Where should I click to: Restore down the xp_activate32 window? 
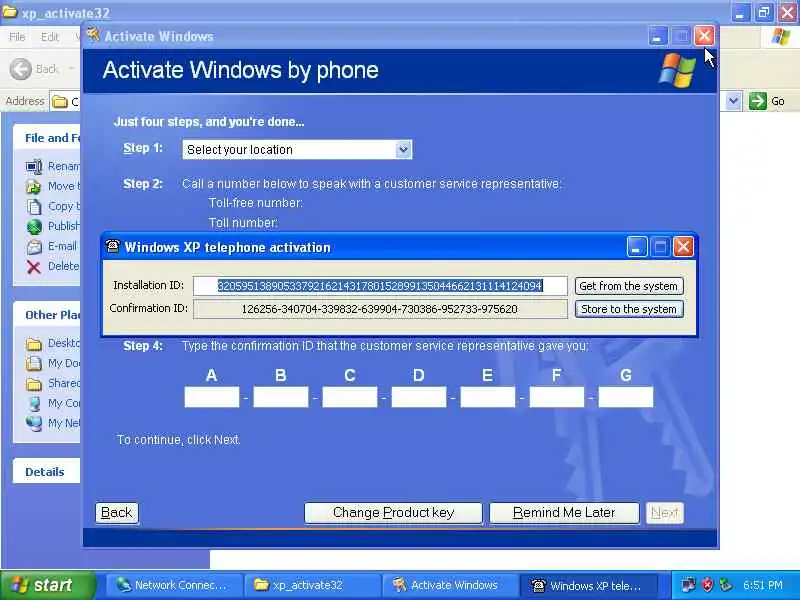point(764,11)
